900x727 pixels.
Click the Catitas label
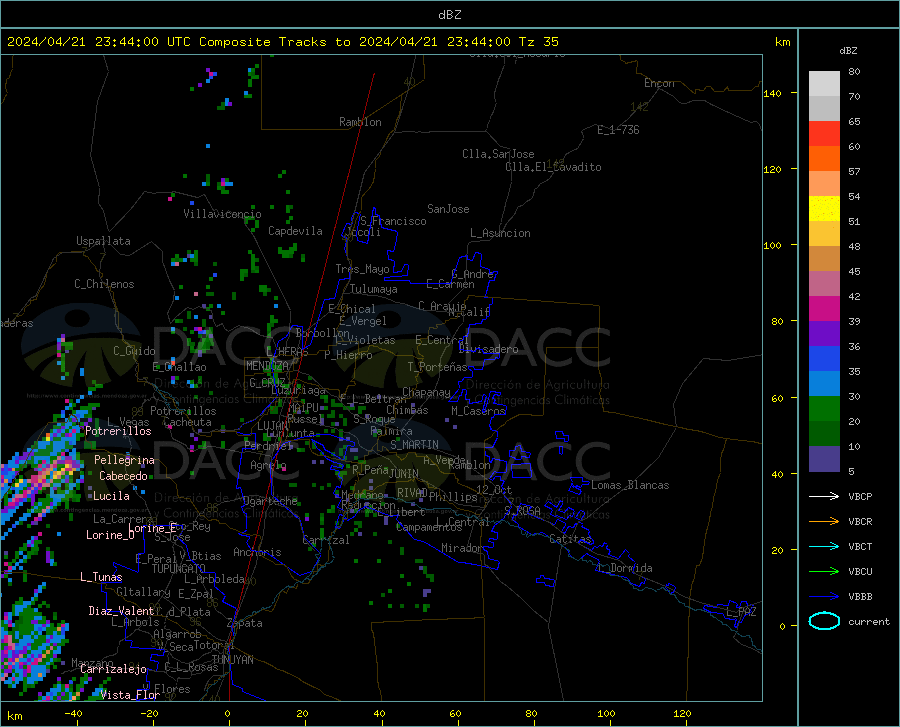pyautogui.click(x=570, y=539)
